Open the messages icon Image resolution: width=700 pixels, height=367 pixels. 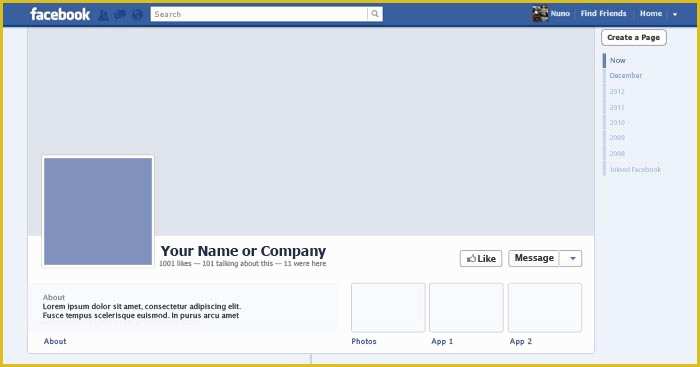click(120, 15)
